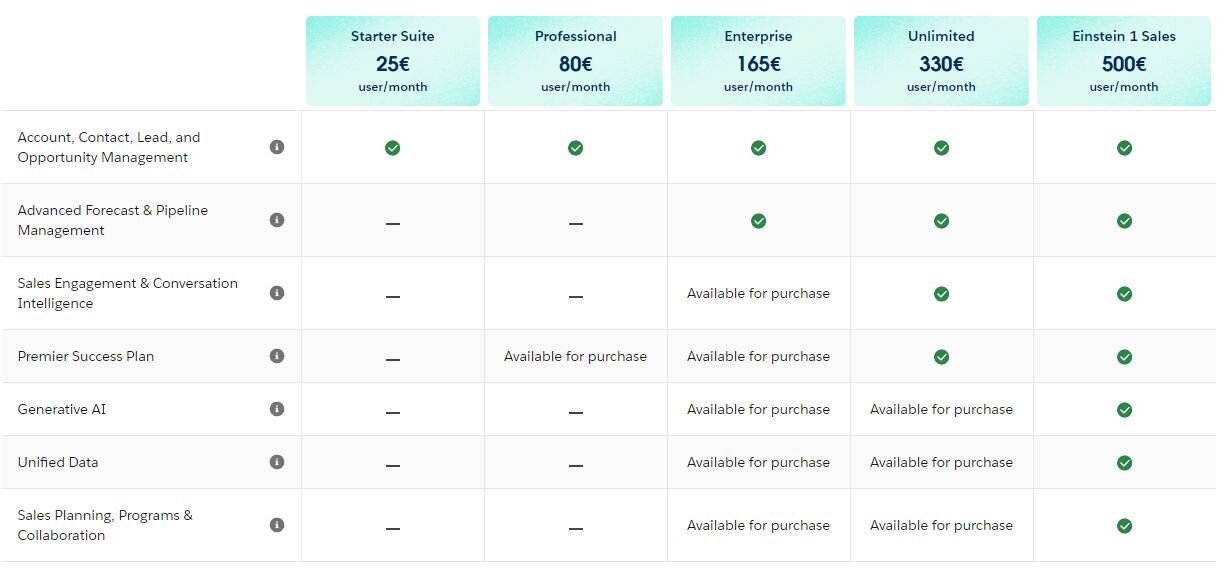Click info icon for Account, Contact, Lead row

[277, 147]
